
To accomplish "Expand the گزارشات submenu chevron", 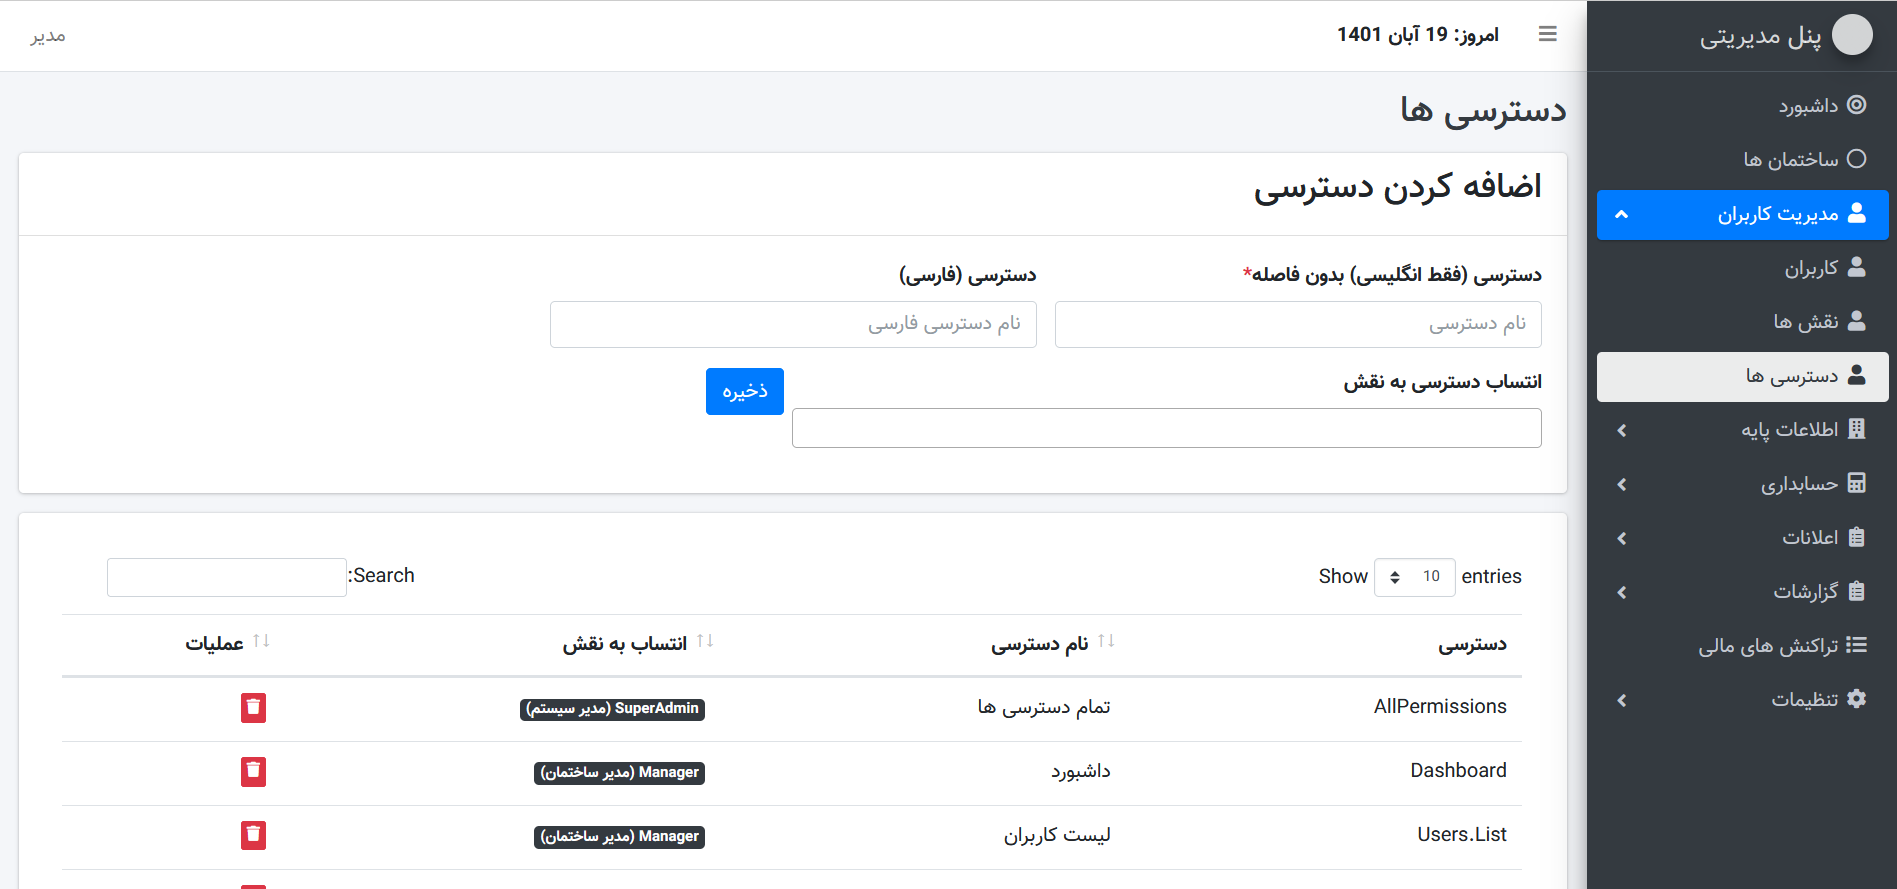I will point(1622,592).
